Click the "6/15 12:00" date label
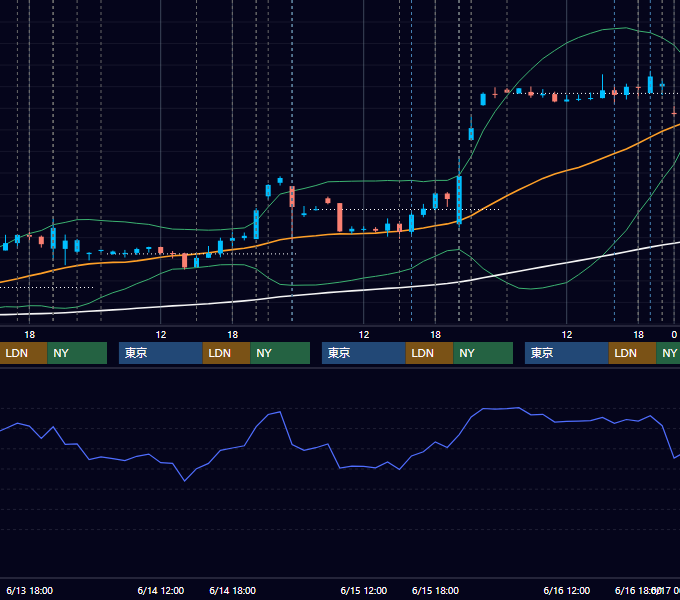 pyautogui.click(x=364, y=590)
